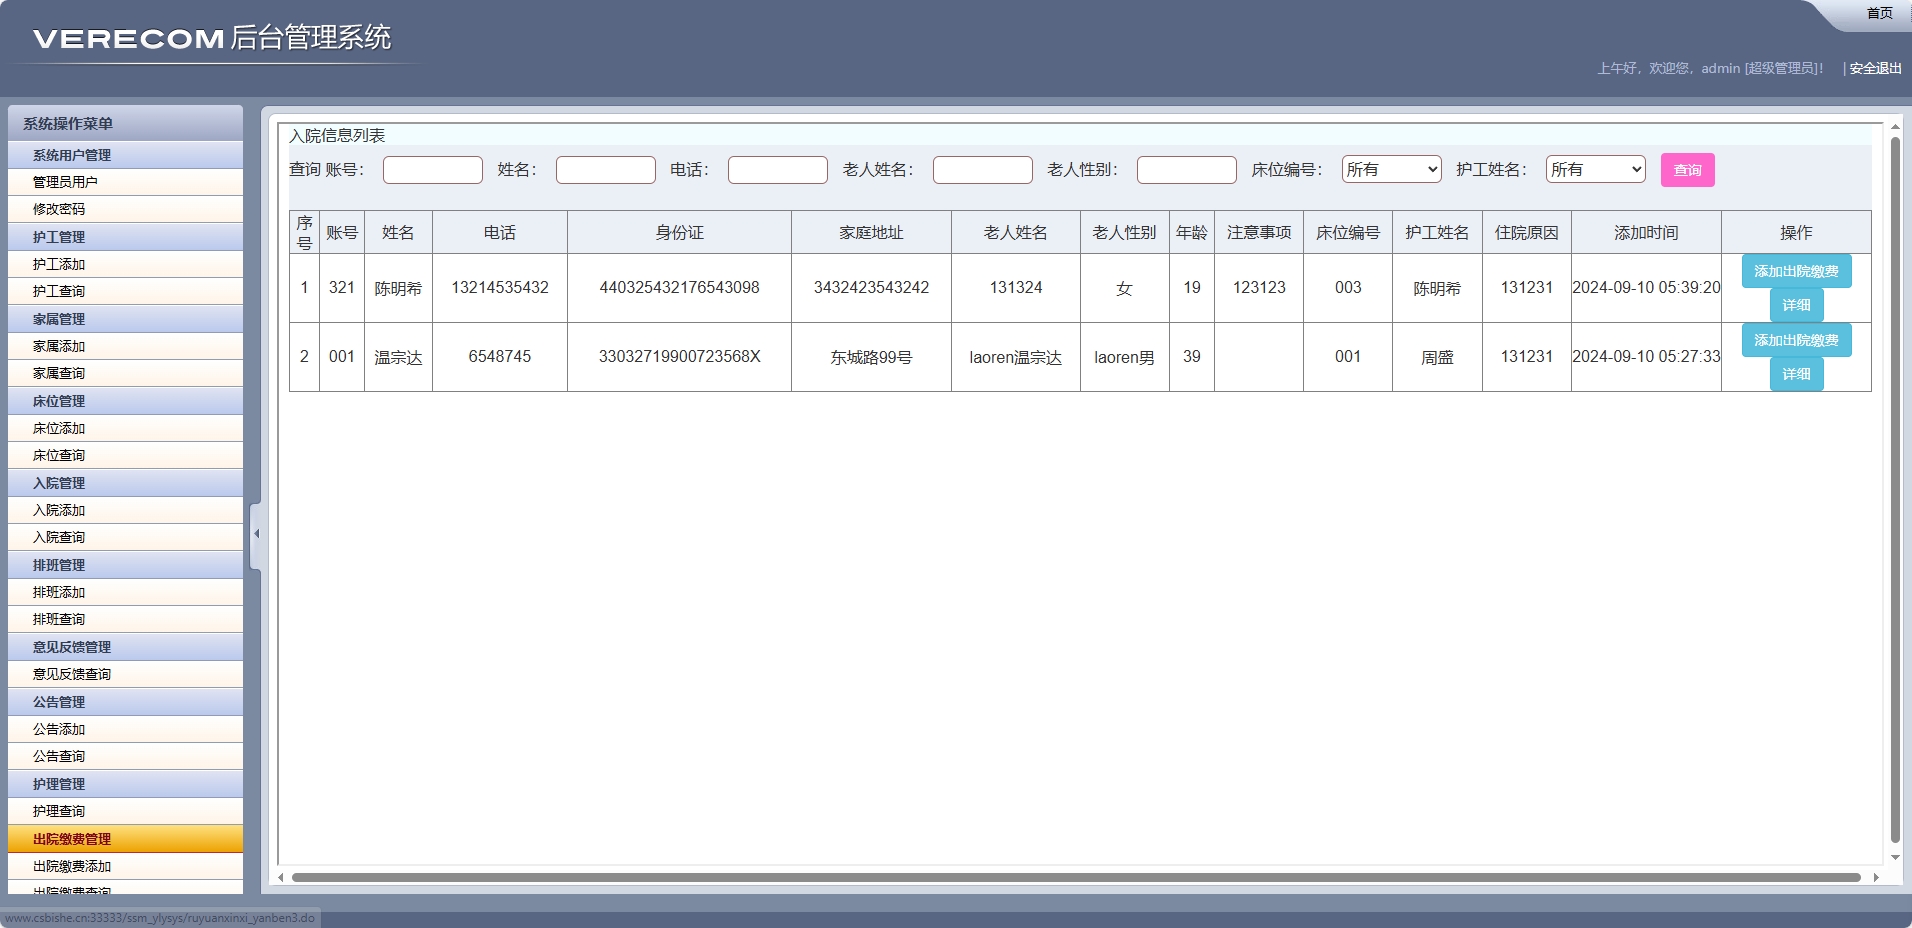1912x928 pixels.
Task: Click the 安全退出 logout link
Action: (x=1875, y=68)
